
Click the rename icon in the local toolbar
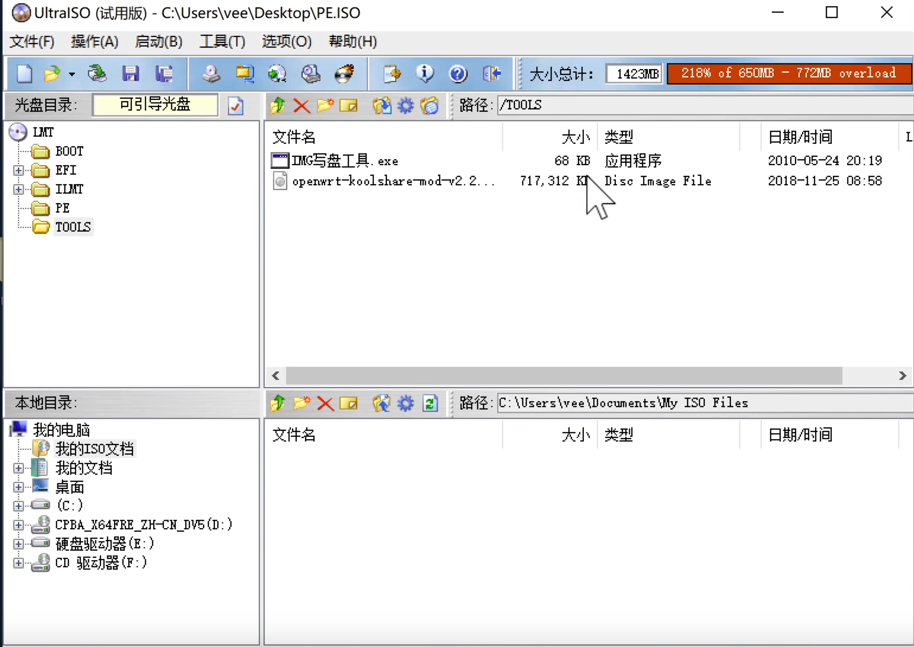click(x=349, y=403)
